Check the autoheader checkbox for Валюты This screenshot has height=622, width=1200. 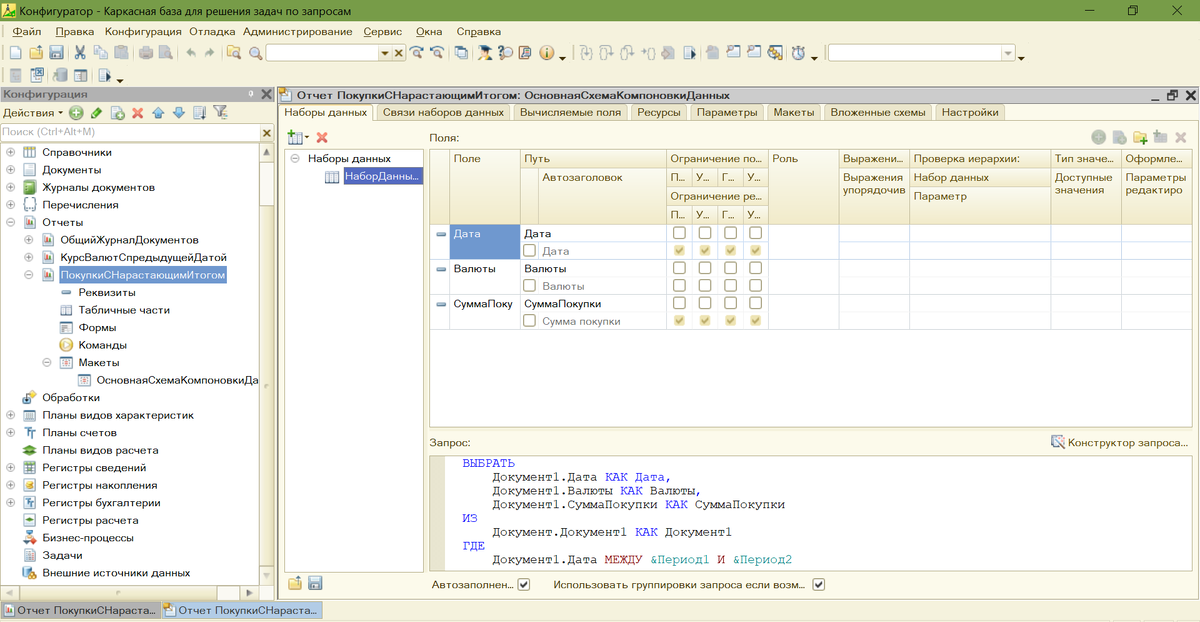click(x=530, y=286)
